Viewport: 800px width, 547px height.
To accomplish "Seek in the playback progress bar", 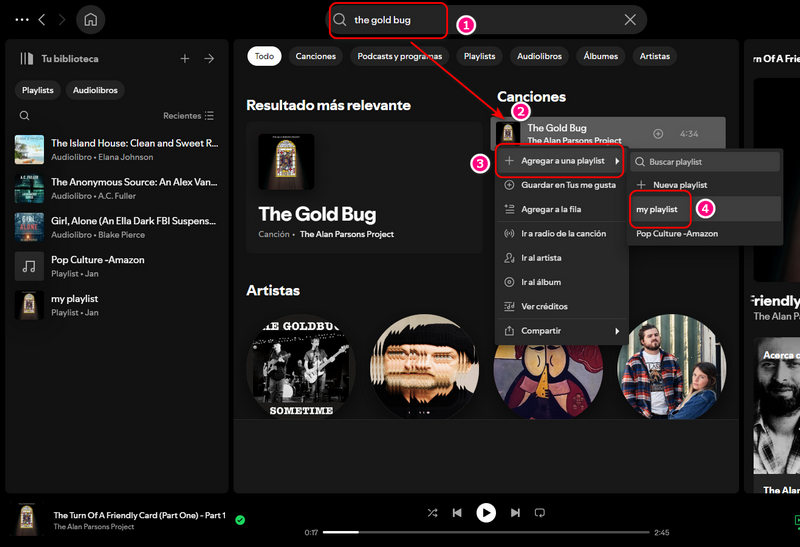I will coord(486,532).
